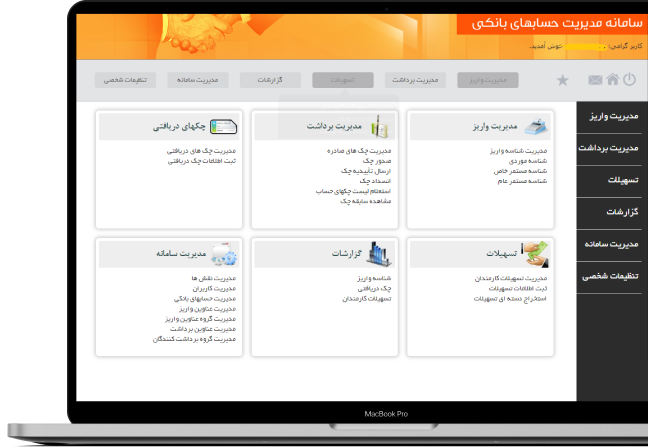This screenshot has width=648, height=448.
Task: Click money-in-hand icon in تسهیلات card
Action: (536, 254)
